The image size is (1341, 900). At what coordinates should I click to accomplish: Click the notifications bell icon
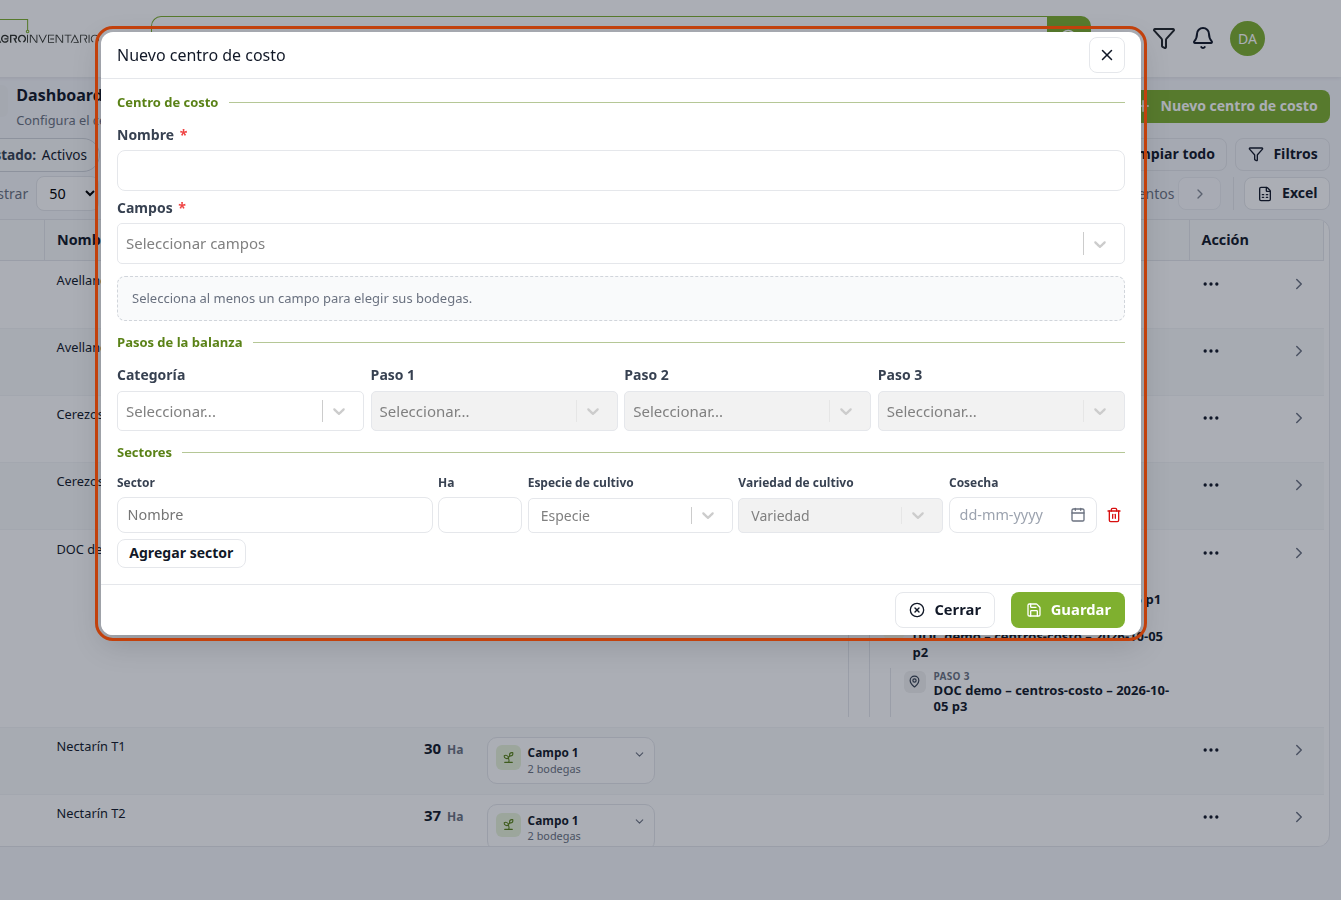point(1203,38)
